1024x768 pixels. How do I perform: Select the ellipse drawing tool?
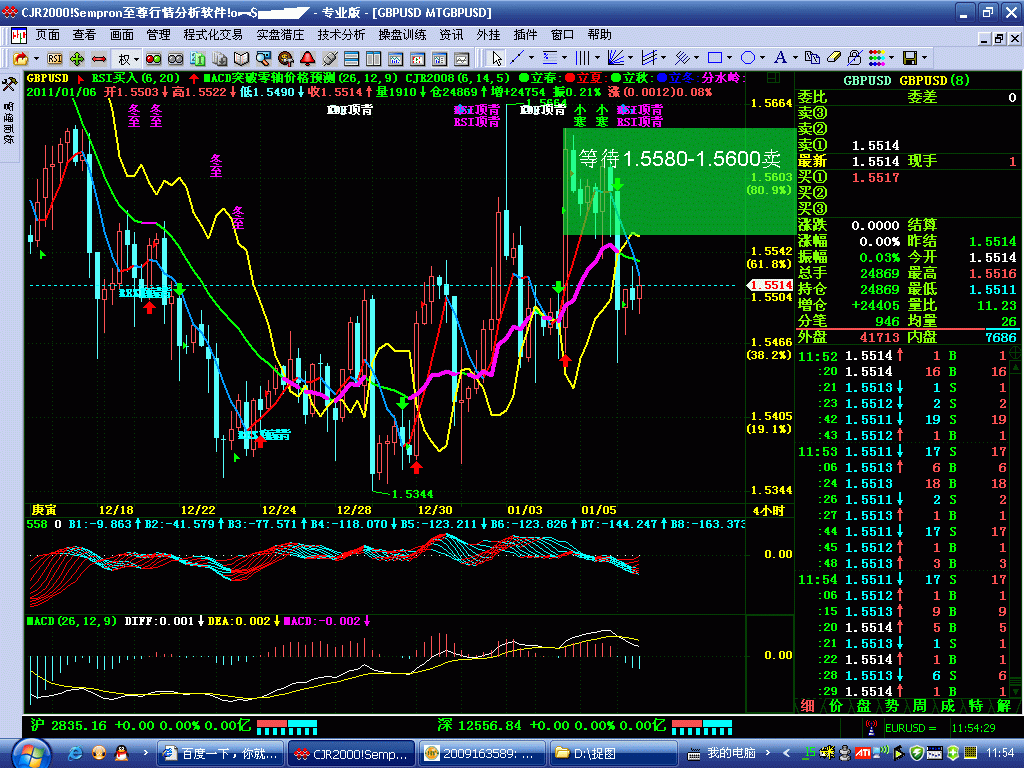[x=748, y=58]
